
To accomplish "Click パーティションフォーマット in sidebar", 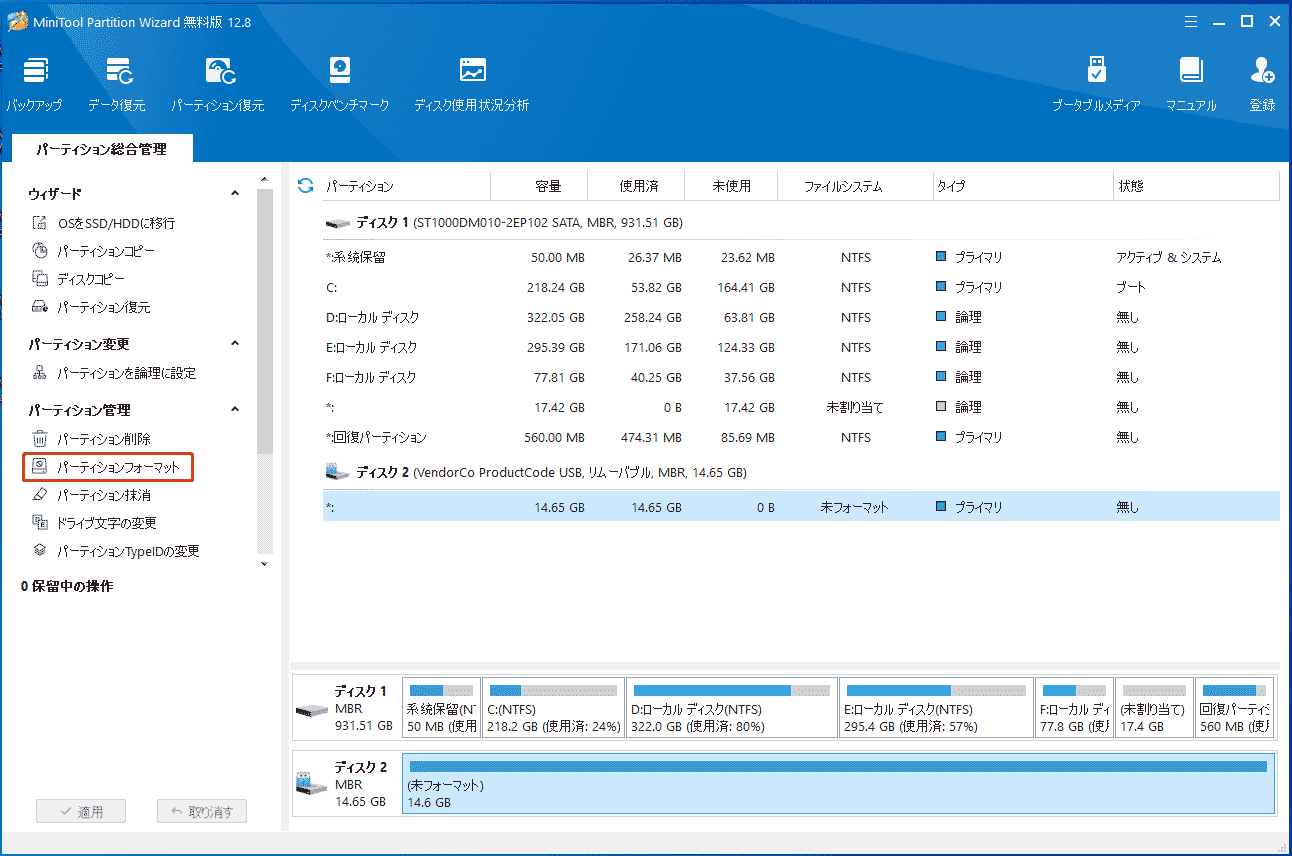I will 107,467.
